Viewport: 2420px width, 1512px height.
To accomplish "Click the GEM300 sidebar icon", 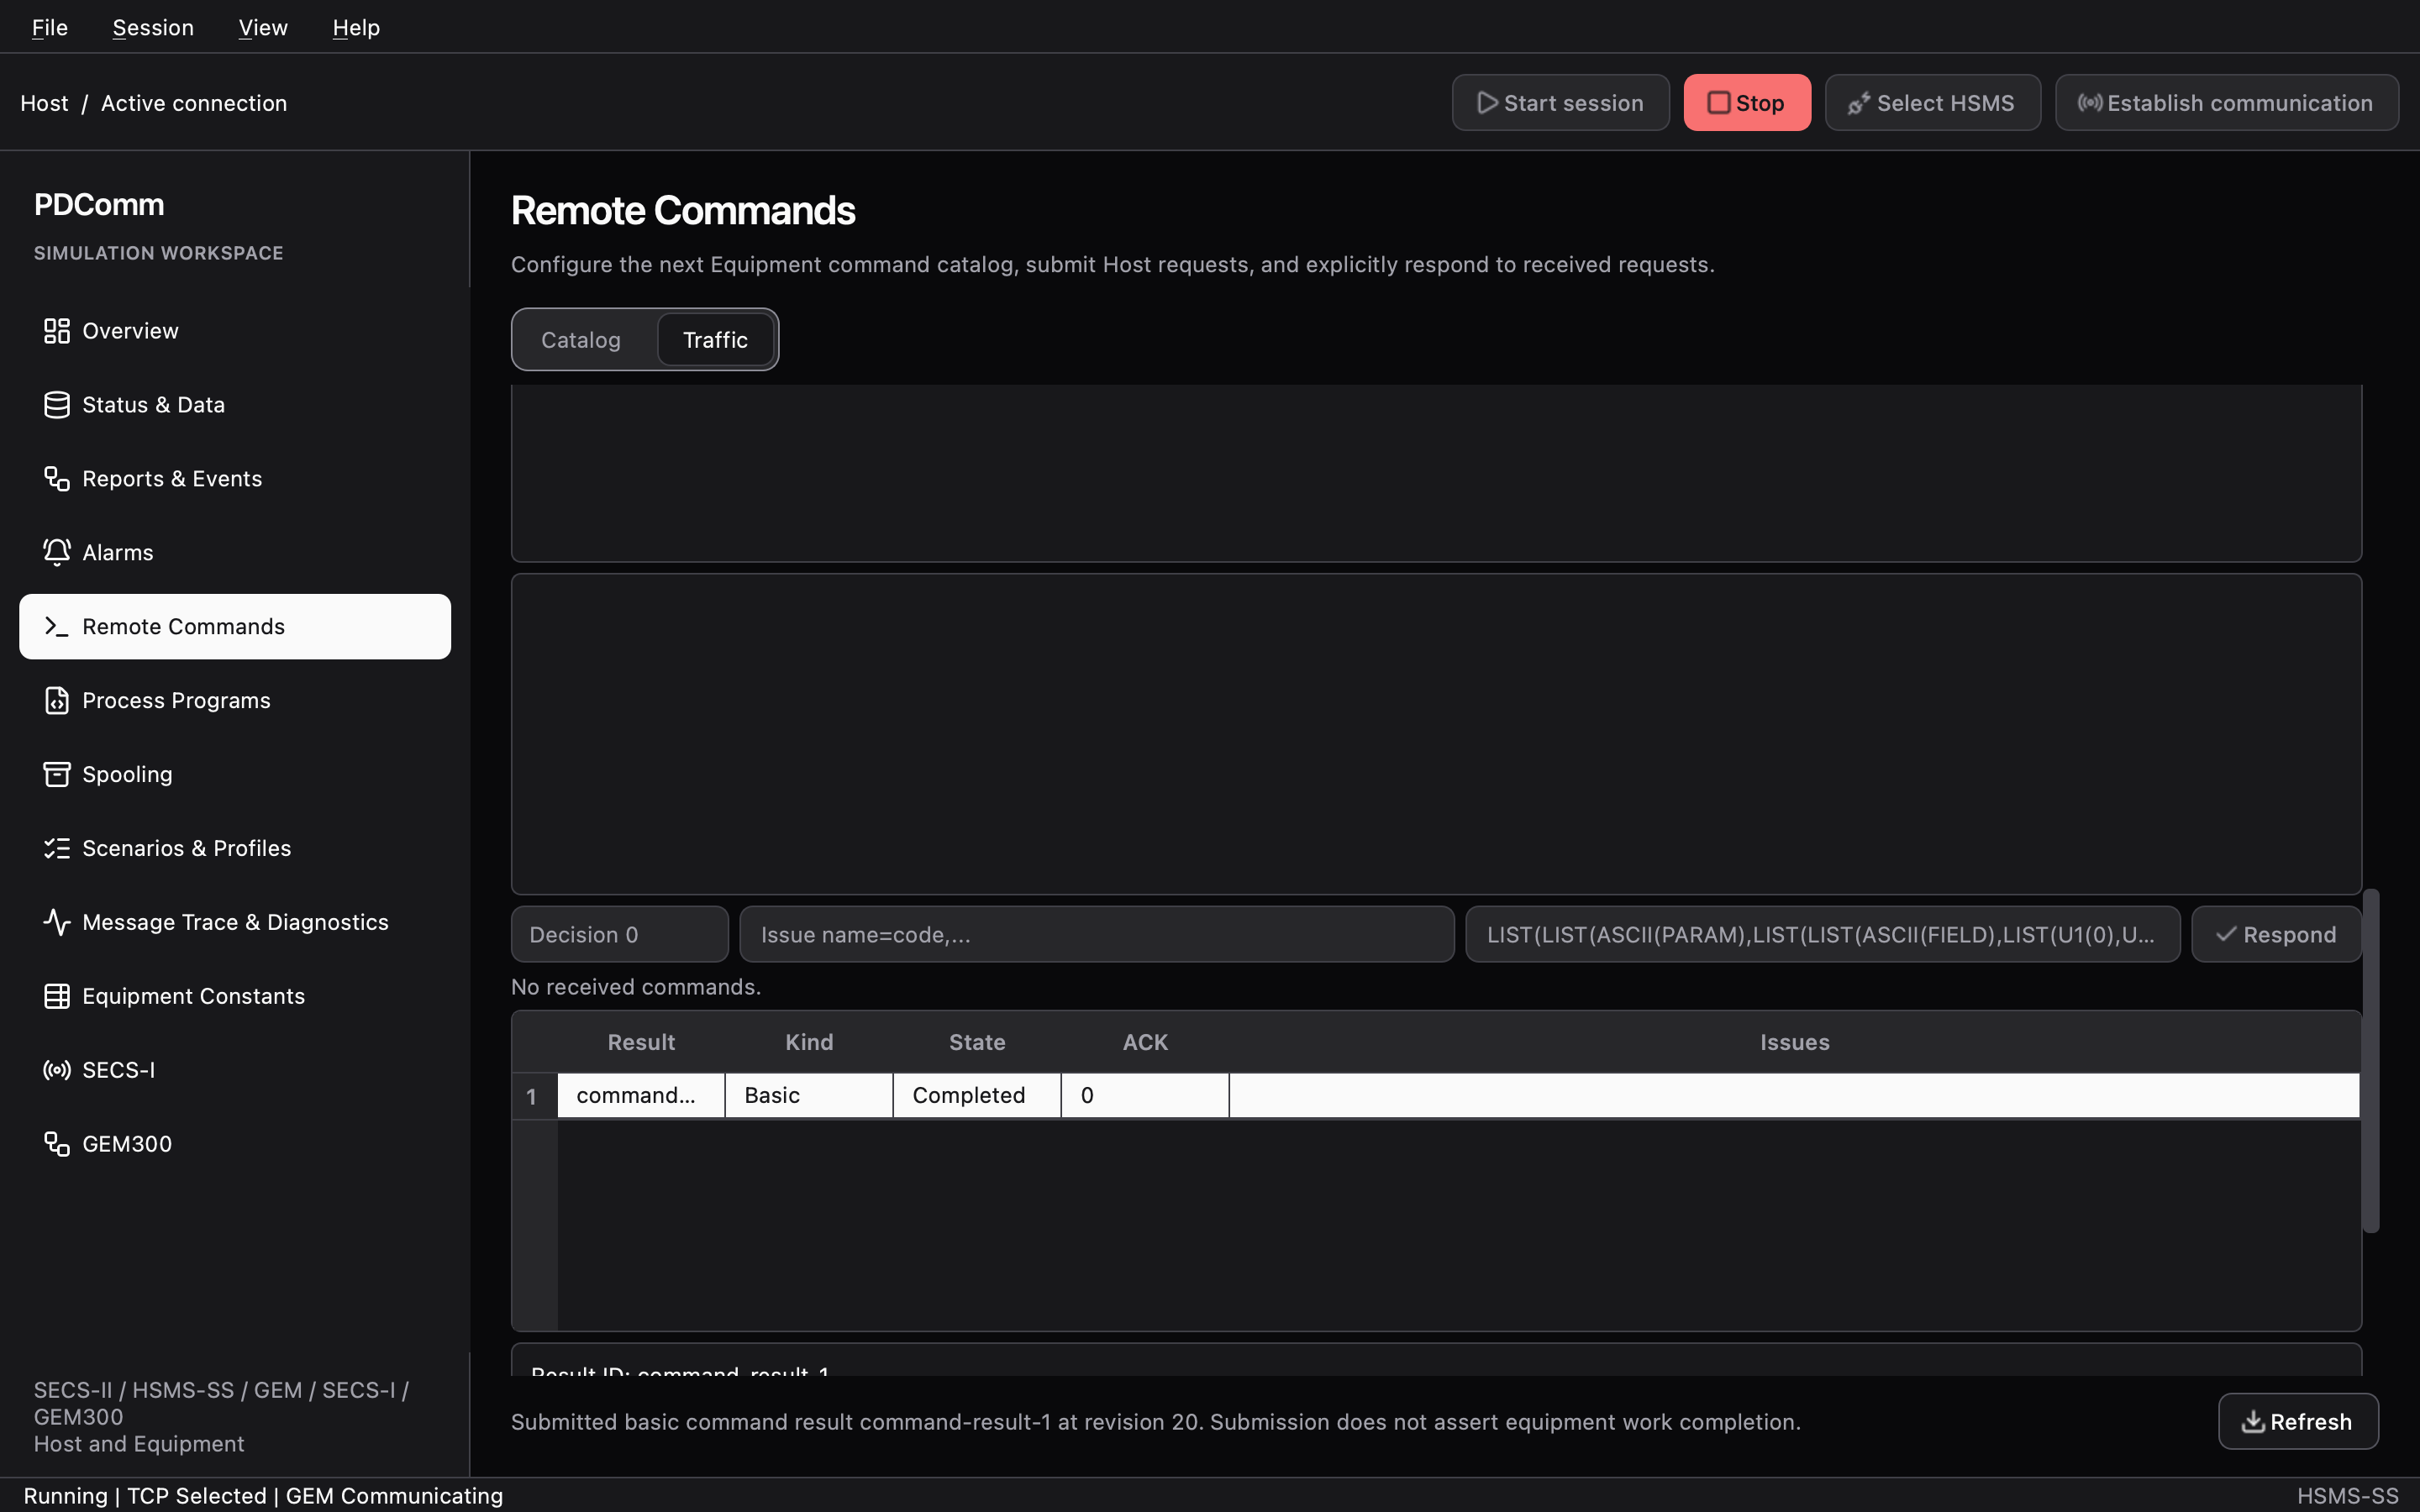I will 56,1145.
